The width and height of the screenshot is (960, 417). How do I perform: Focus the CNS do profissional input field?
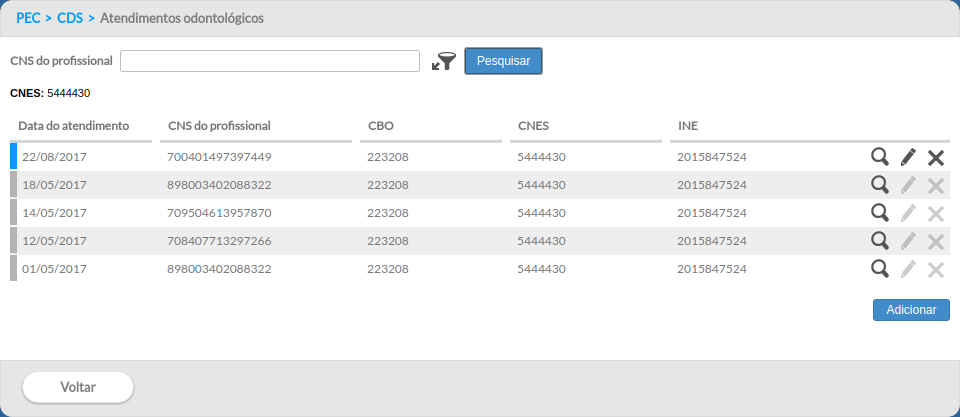tap(270, 61)
